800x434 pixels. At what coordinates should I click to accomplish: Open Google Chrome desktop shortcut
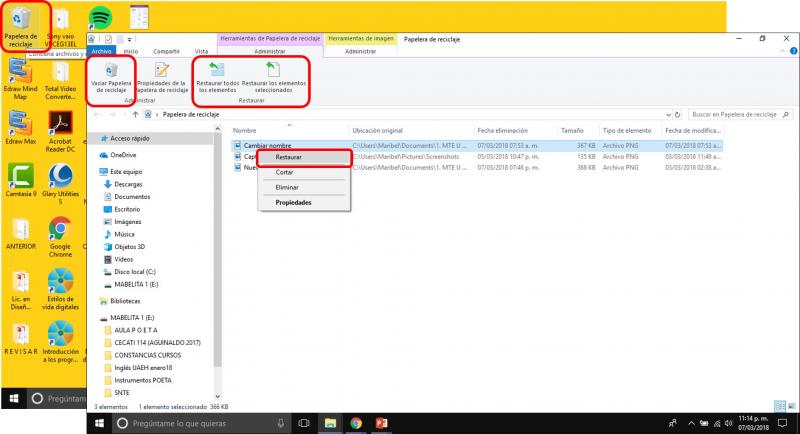[x=60, y=237]
